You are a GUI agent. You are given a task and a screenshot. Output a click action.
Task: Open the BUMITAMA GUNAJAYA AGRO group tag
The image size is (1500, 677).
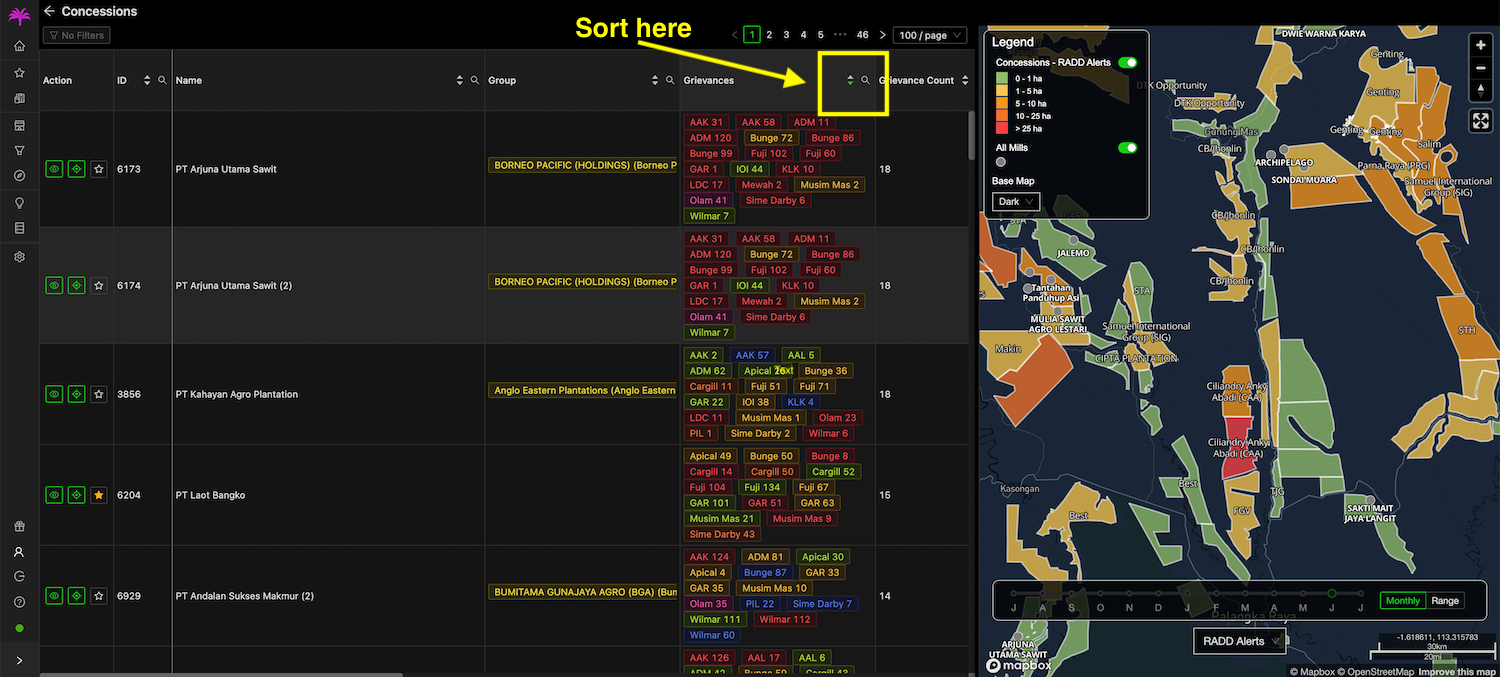[584, 592]
